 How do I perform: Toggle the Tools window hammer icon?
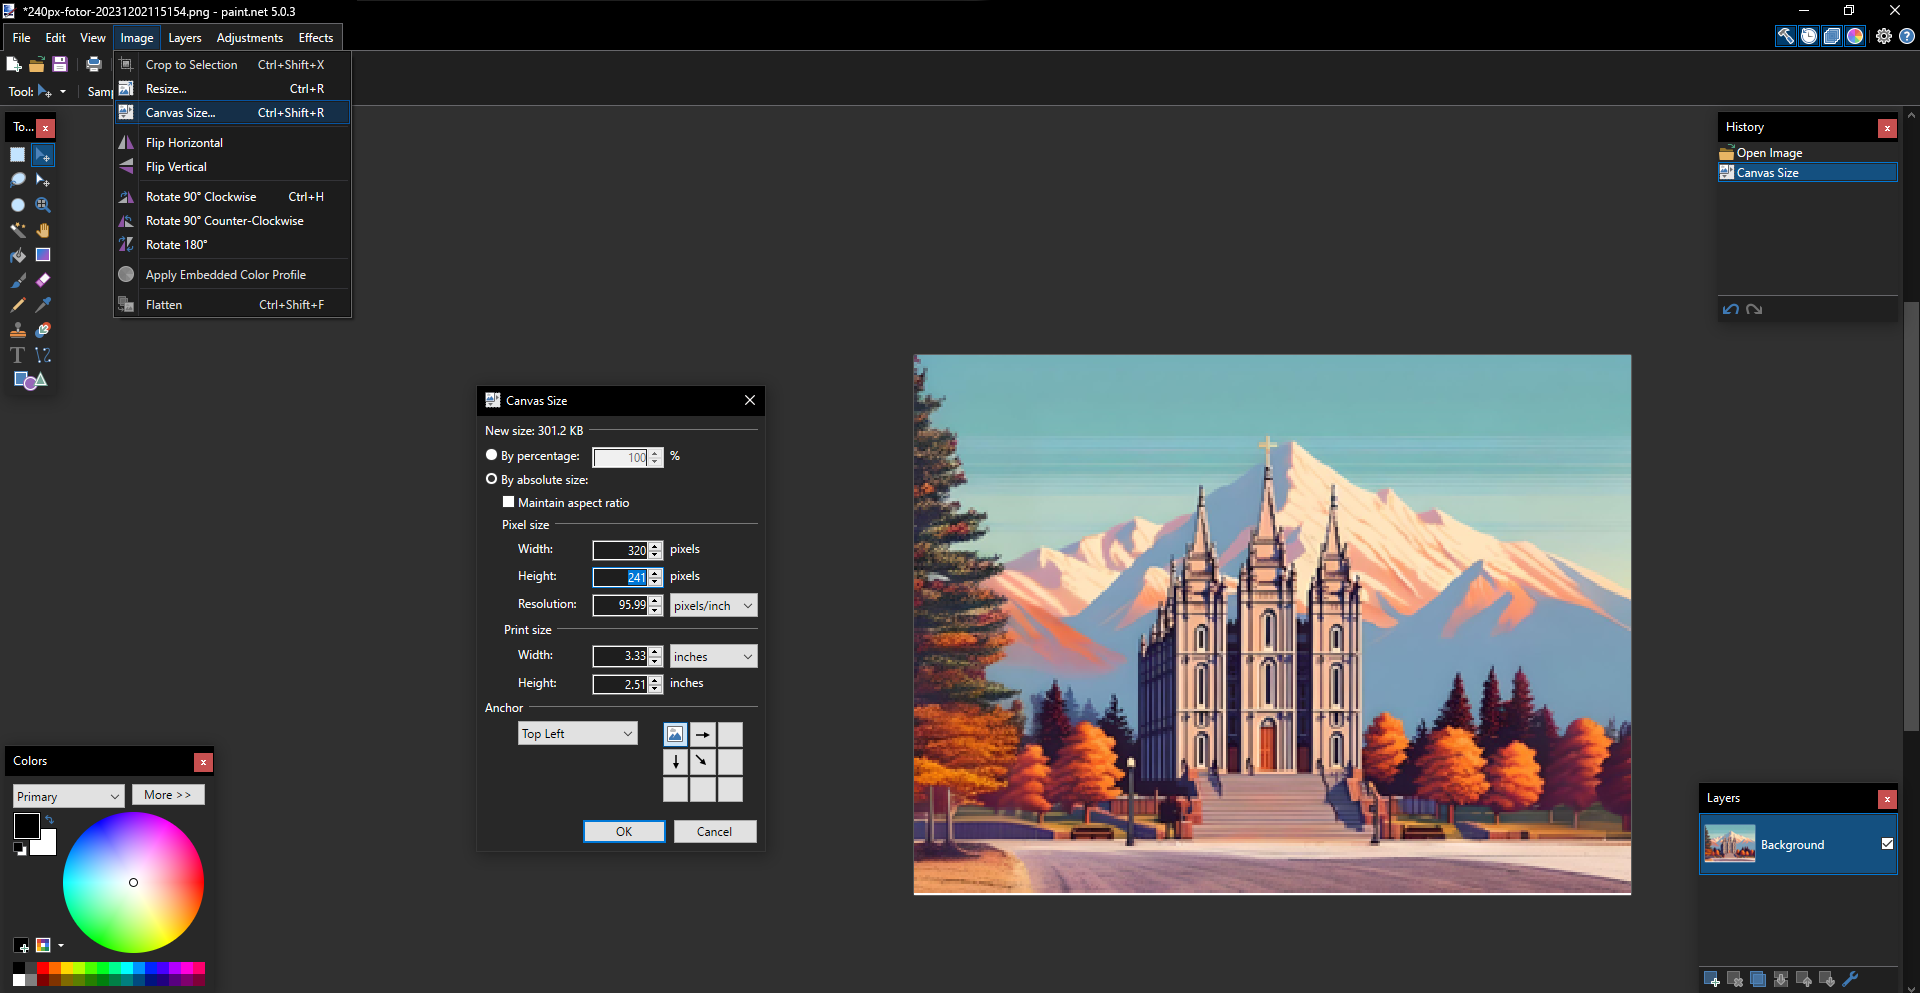1785,36
